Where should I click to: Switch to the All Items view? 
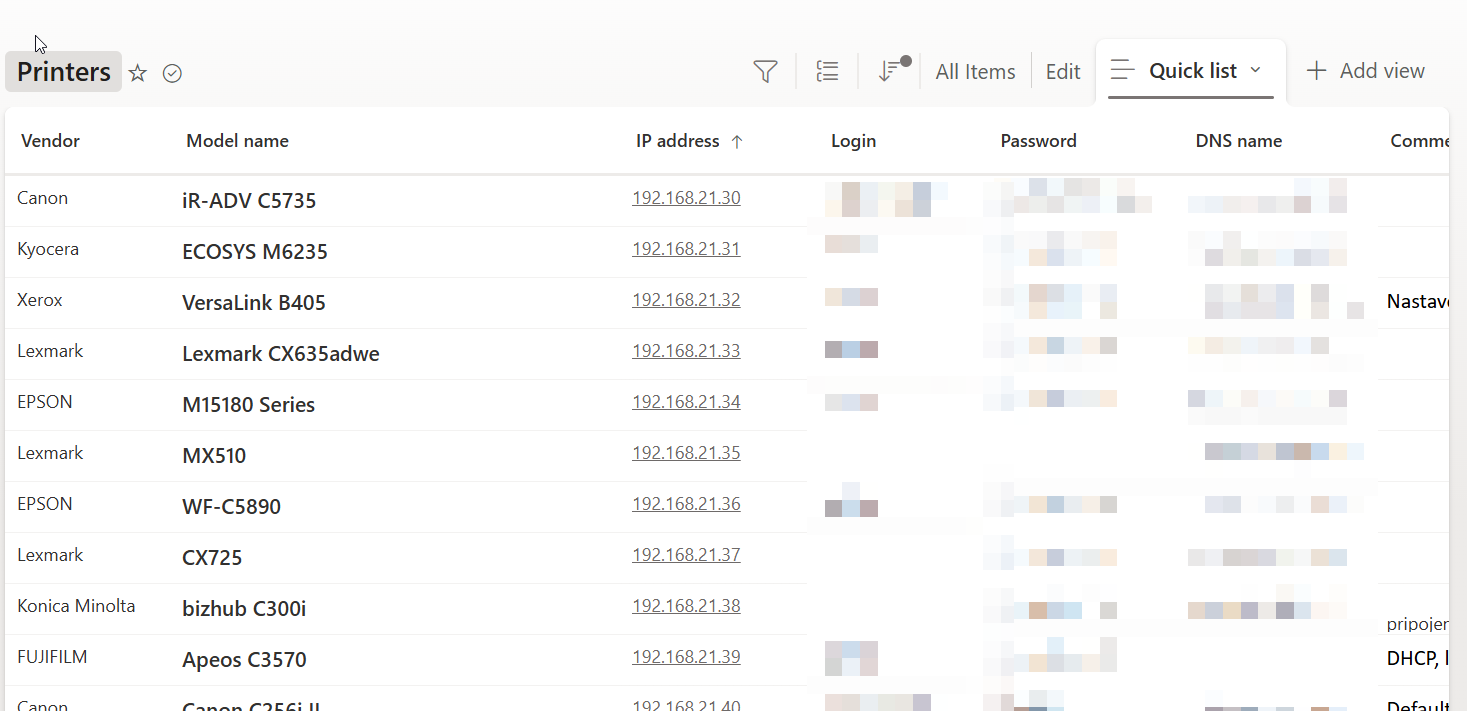tap(975, 72)
